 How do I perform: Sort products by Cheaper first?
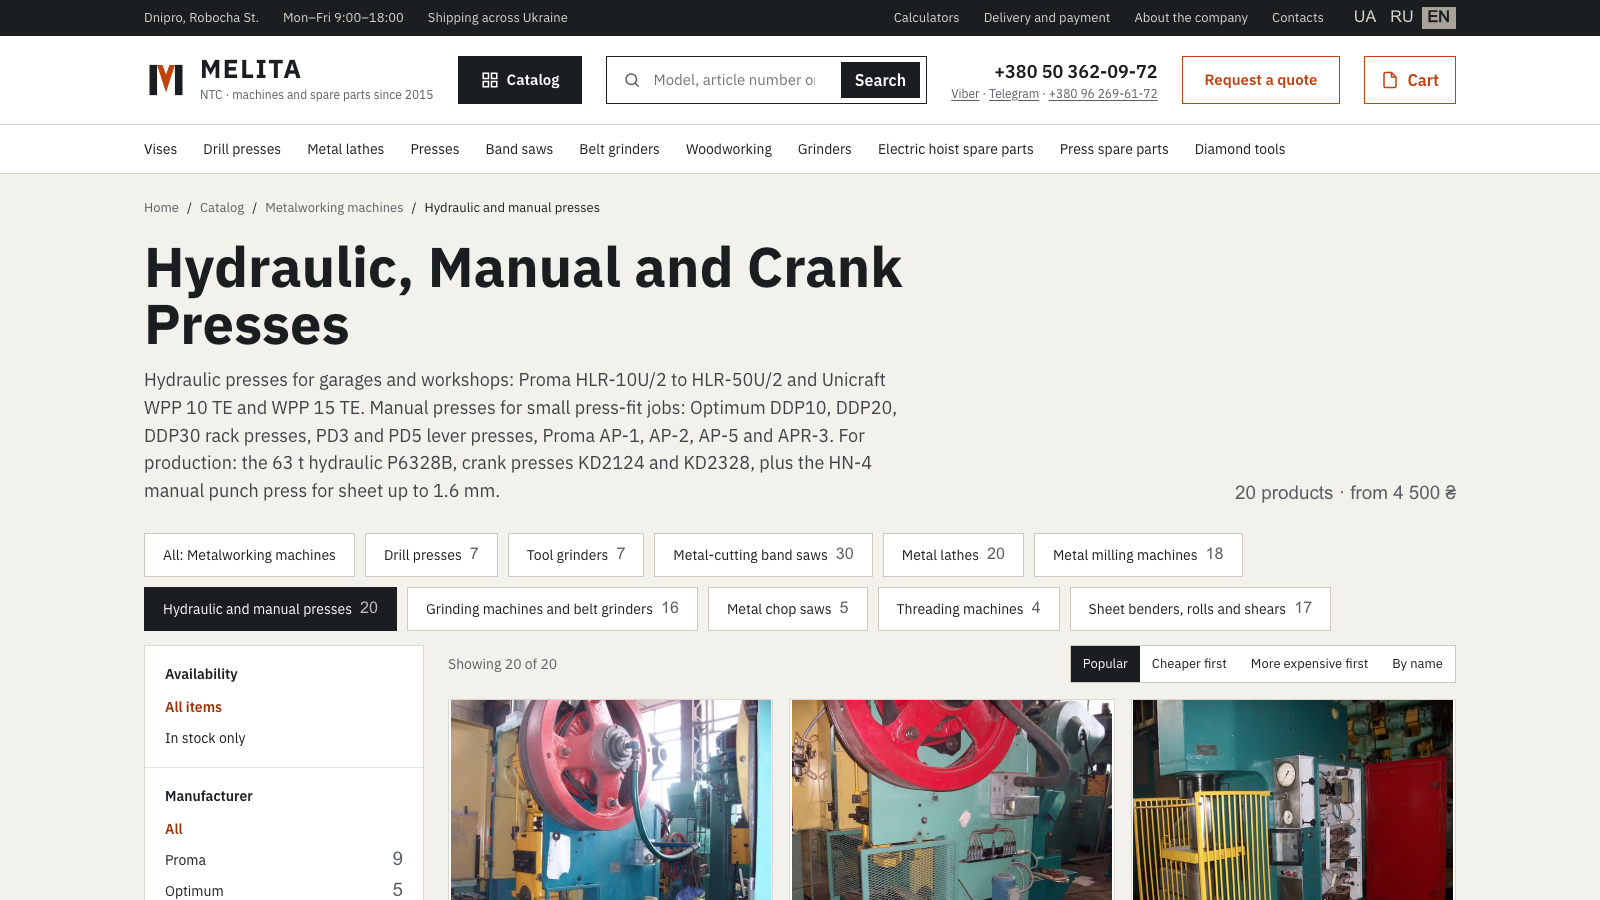coord(1189,664)
